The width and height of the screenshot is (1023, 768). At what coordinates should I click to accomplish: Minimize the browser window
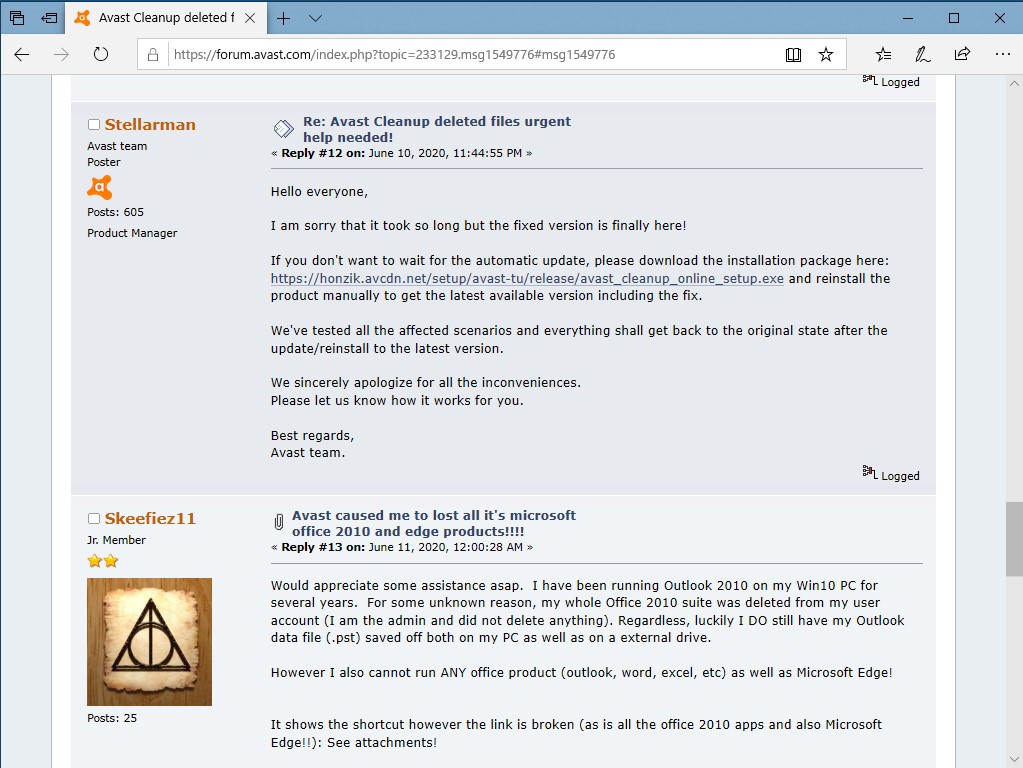tap(908, 18)
